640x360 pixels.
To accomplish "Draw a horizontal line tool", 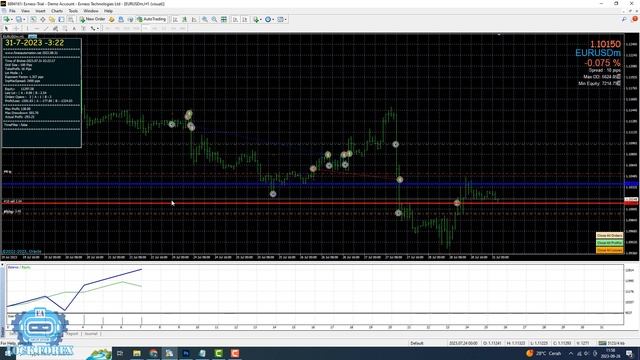I will point(37,28).
